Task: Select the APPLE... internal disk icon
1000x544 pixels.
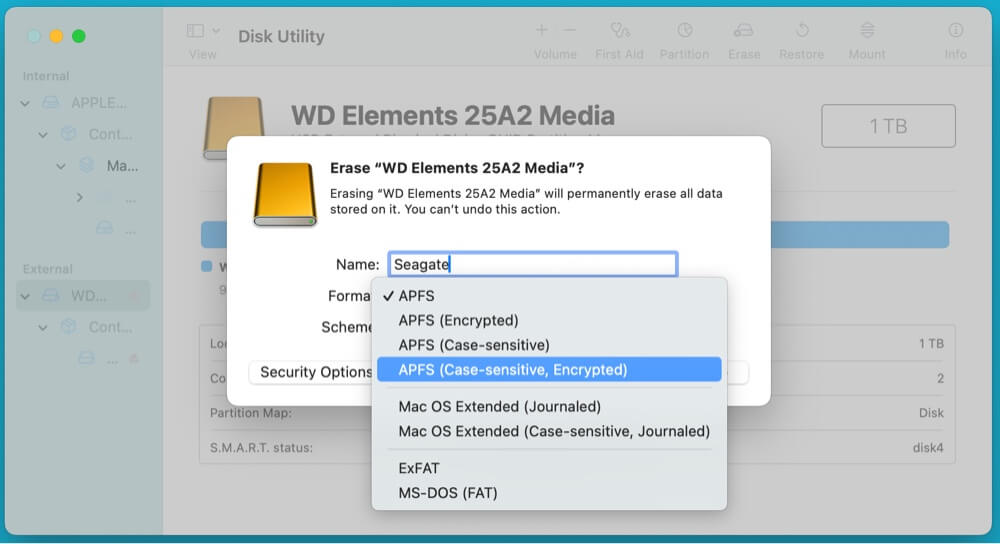Action: point(50,103)
